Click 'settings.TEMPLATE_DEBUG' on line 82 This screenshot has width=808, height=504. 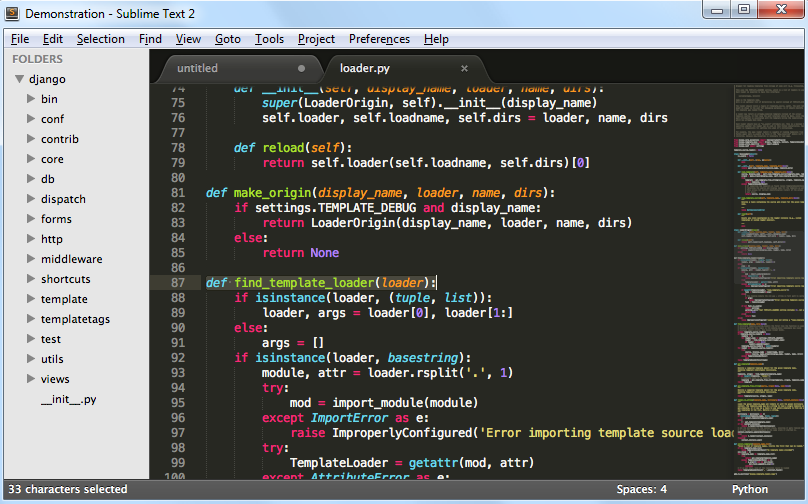coord(335,207)
